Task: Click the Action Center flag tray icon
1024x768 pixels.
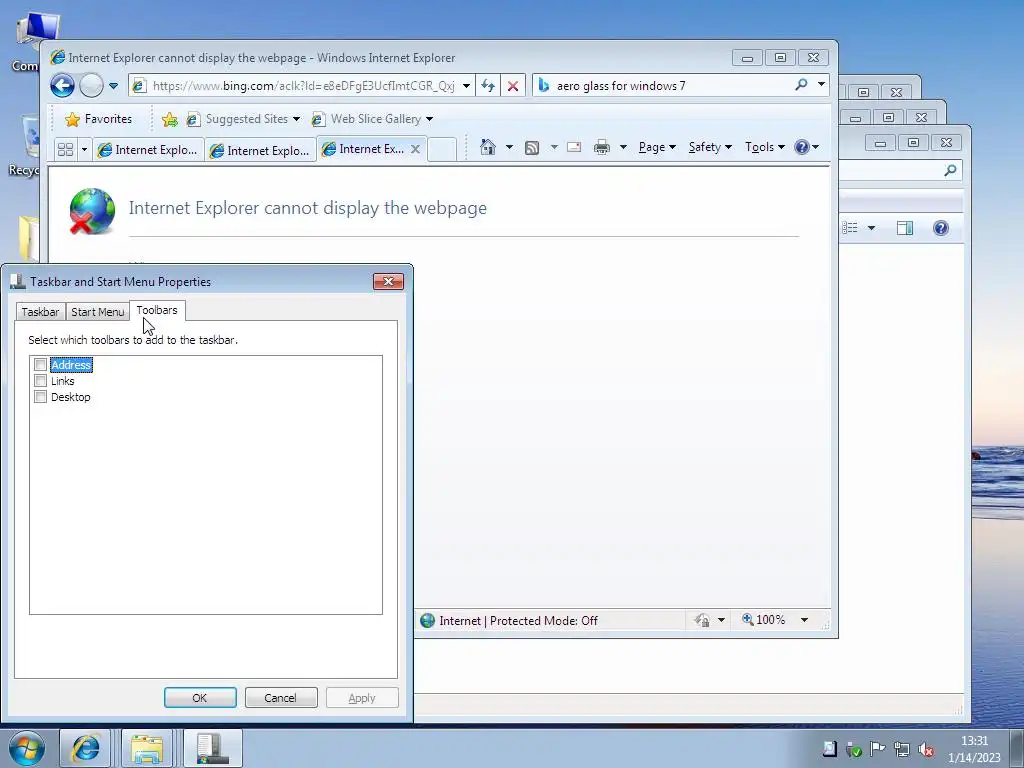Action: (878, 749)
